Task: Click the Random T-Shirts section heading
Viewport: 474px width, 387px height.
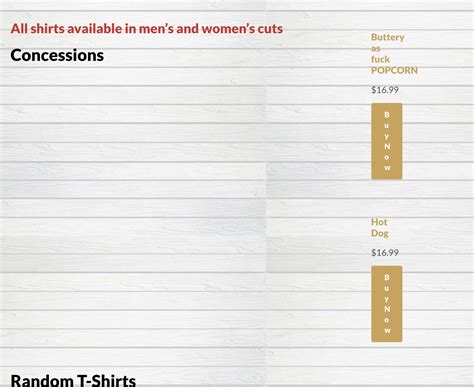Action: [x=73, y=380]
